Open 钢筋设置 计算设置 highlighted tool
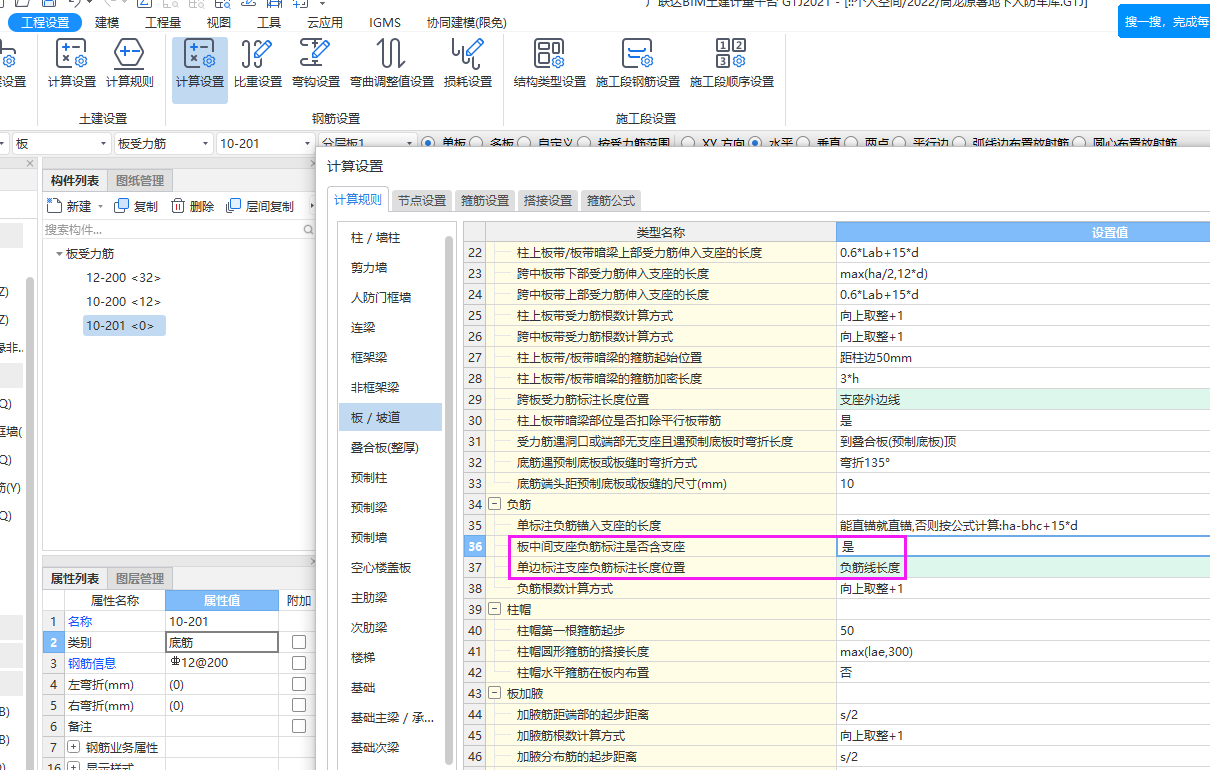Screen dimensions: 1210x770 coord(200,68)
